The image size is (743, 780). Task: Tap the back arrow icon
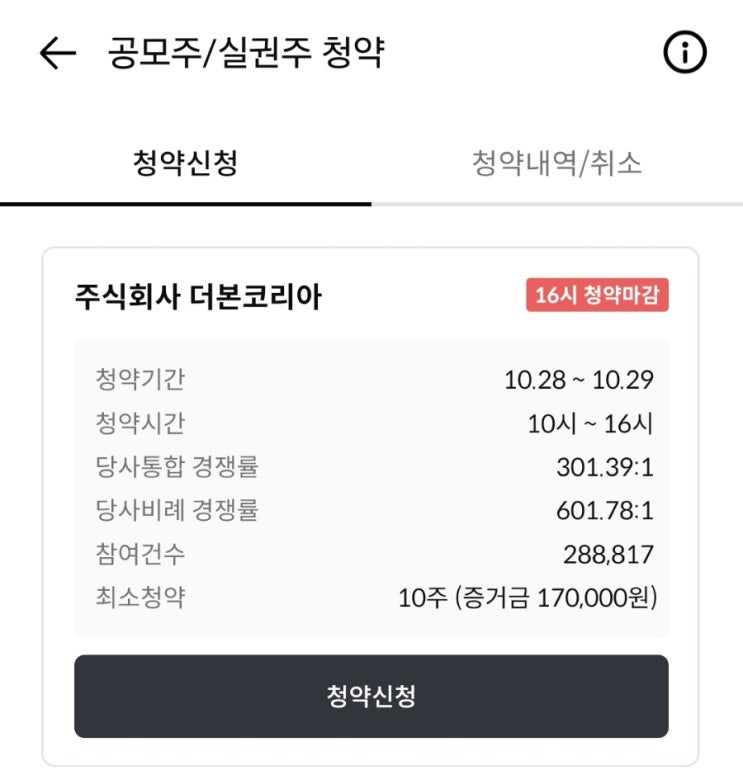point(58,54)
